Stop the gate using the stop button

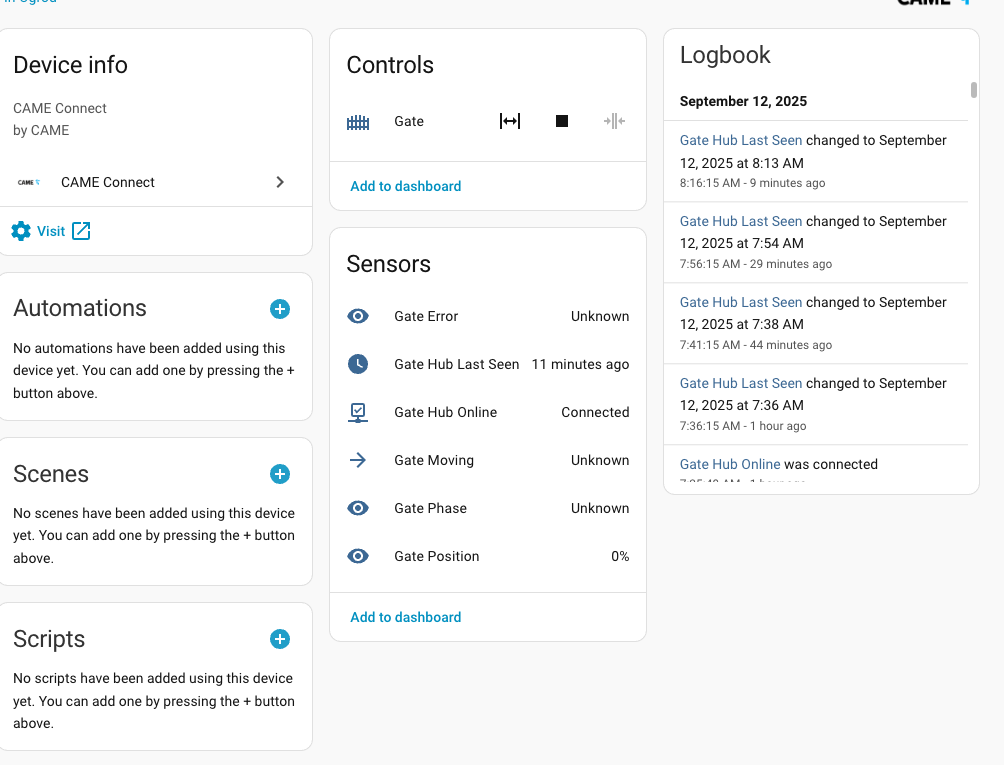pos(562,121)
